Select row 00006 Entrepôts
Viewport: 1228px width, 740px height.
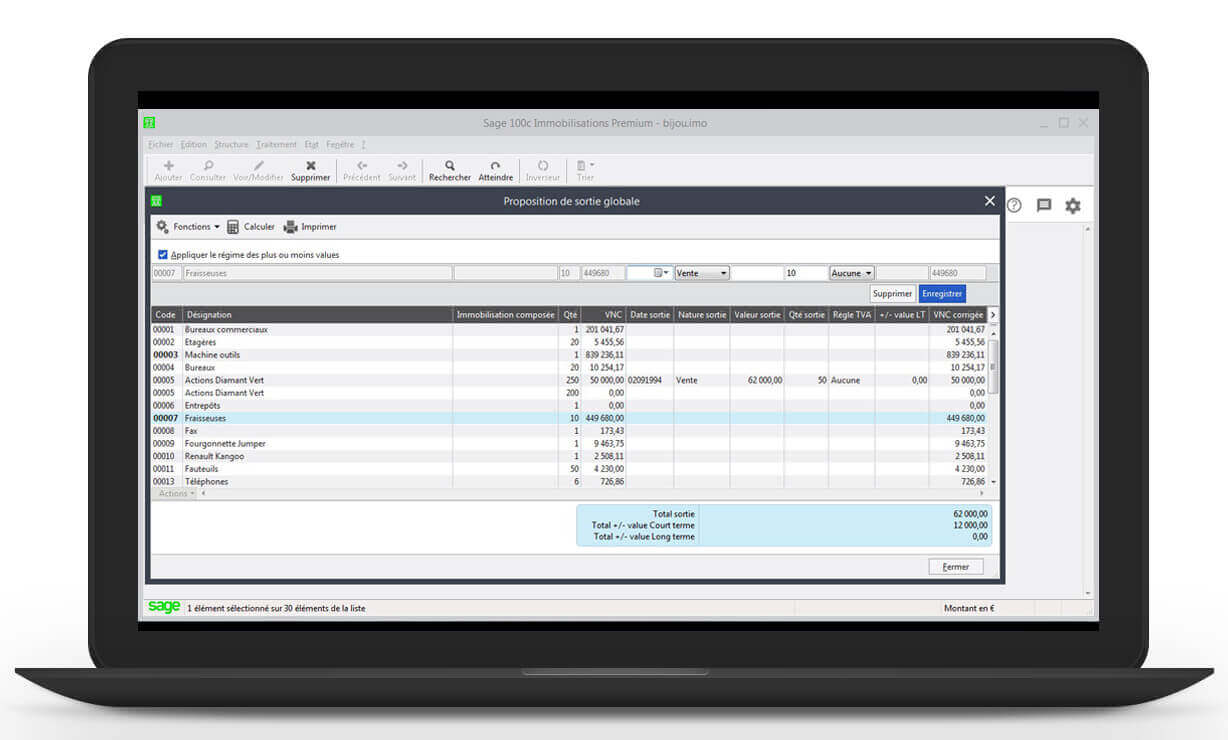tap(569, 406)
